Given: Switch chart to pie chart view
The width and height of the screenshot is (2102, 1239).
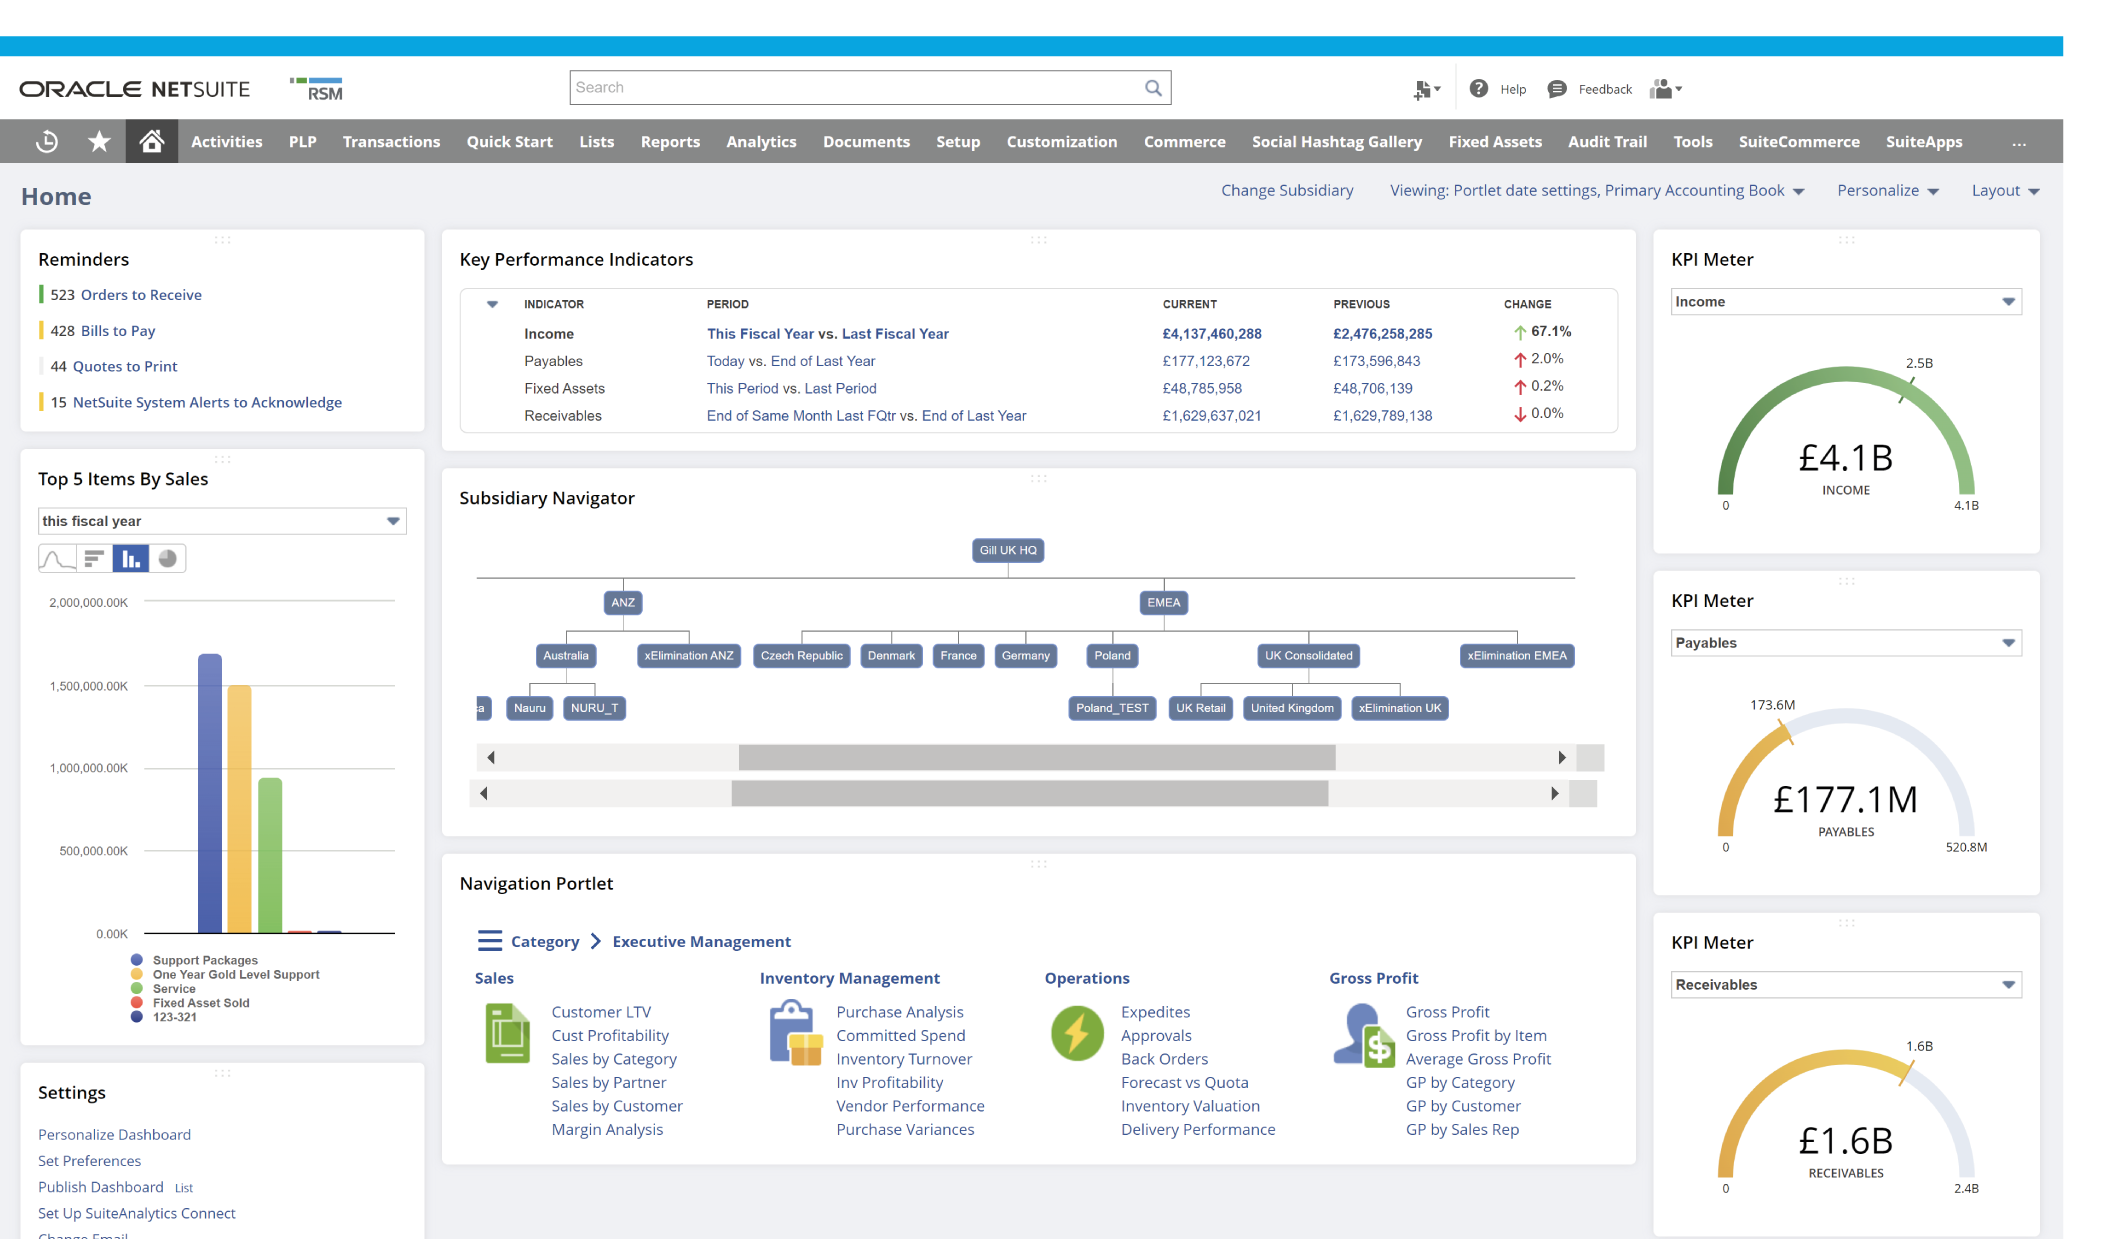Looking at the screenshot, I should point(168,559).
